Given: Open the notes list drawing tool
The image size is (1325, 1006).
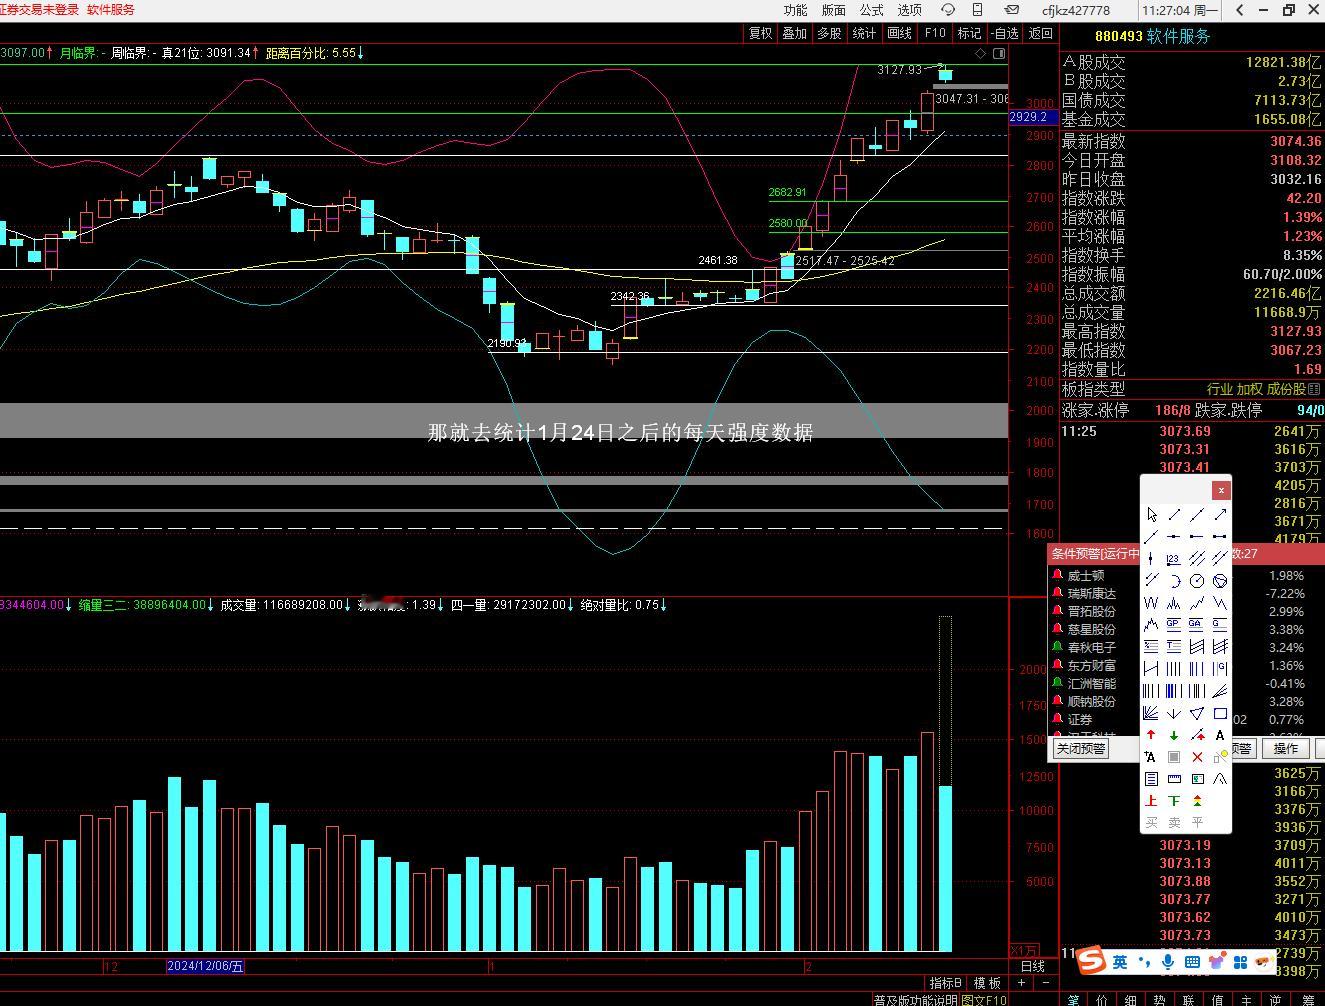Looking at the screenshot, I should pyautogui.click(x=1151, y=778).
